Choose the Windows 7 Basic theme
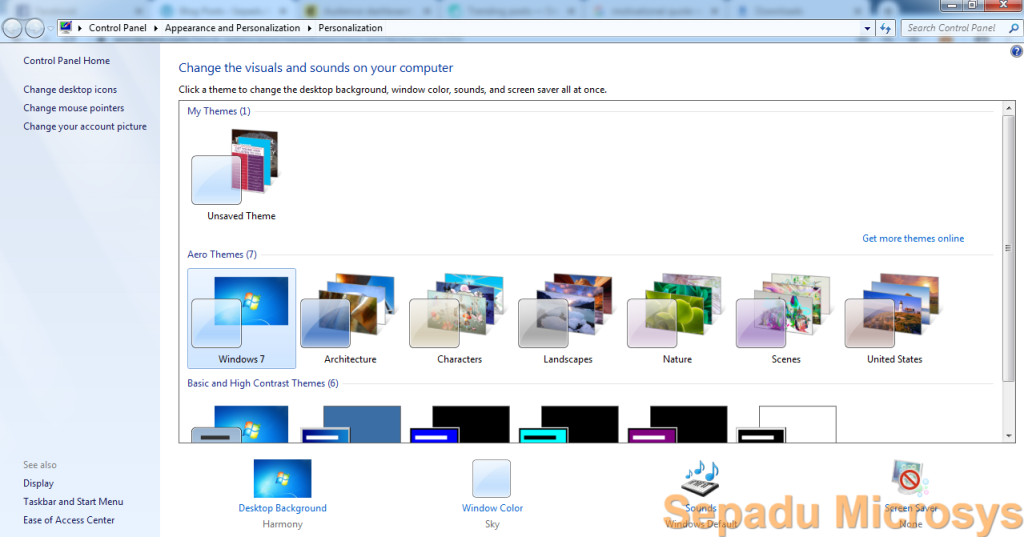The width and height of the screenshot is (1024, 537). pyautogui.click(x=241, y=423)
